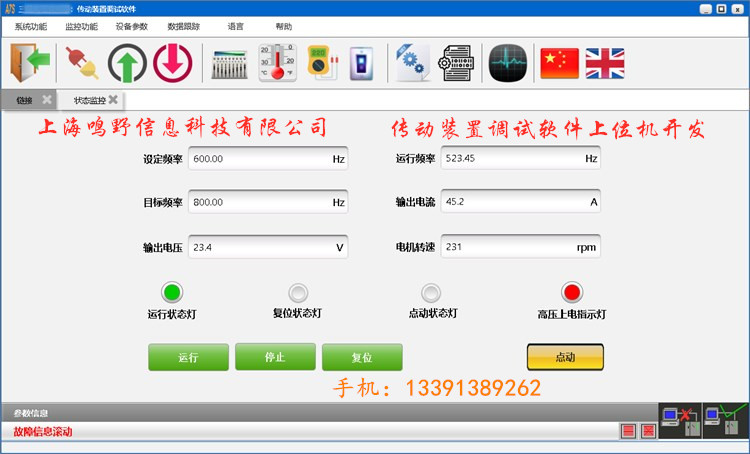Click the multimeter icon in toolbar
Viewport: 750px width, 454px height.
321,63
